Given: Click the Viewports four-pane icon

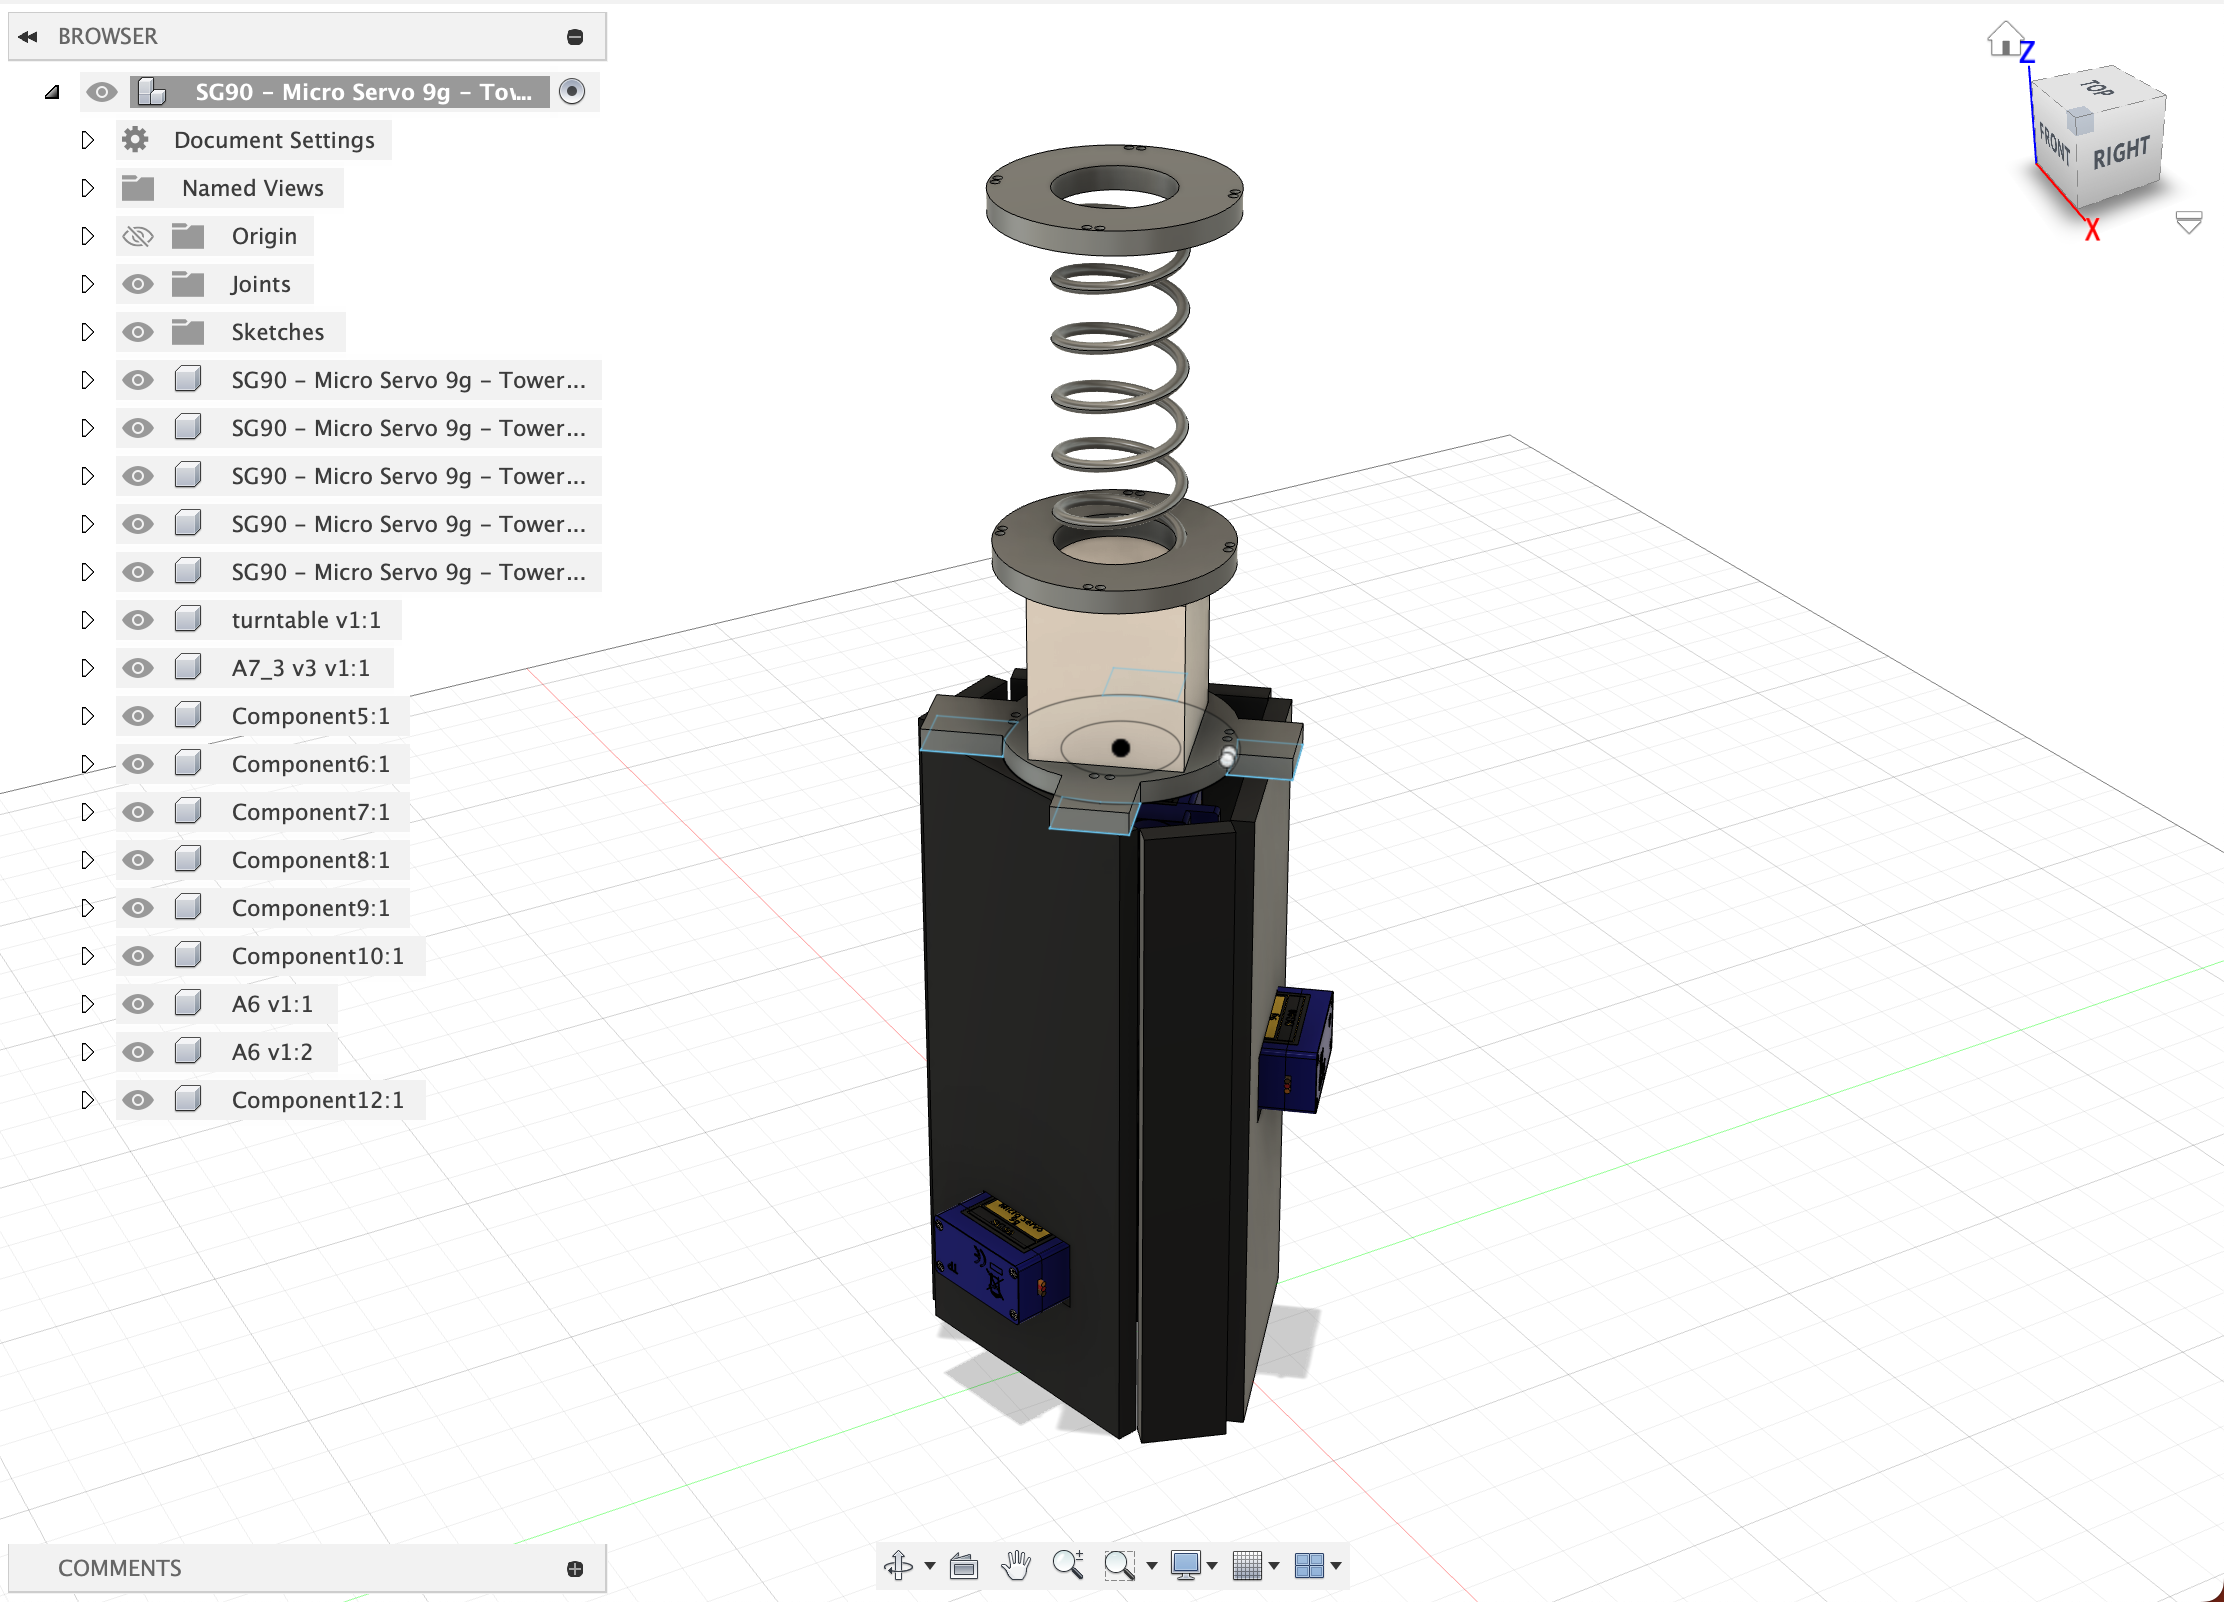Looking at the screenshot, I should point(1309,1565).
